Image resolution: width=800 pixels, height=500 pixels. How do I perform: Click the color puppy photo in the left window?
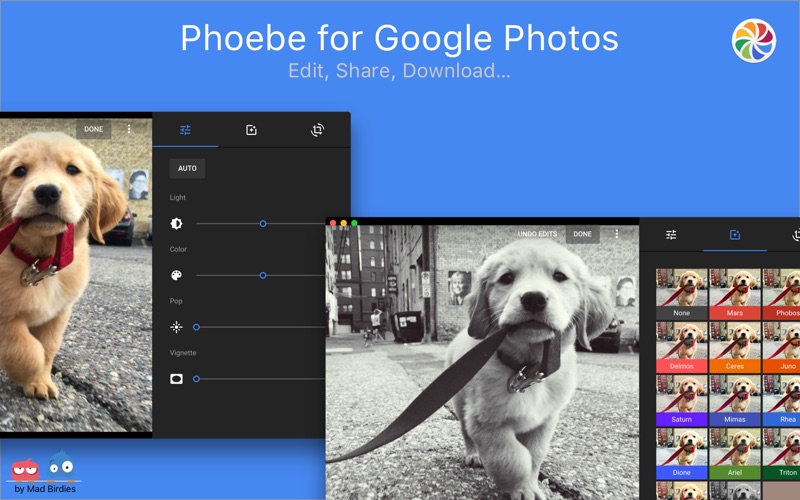click(76, 276)
